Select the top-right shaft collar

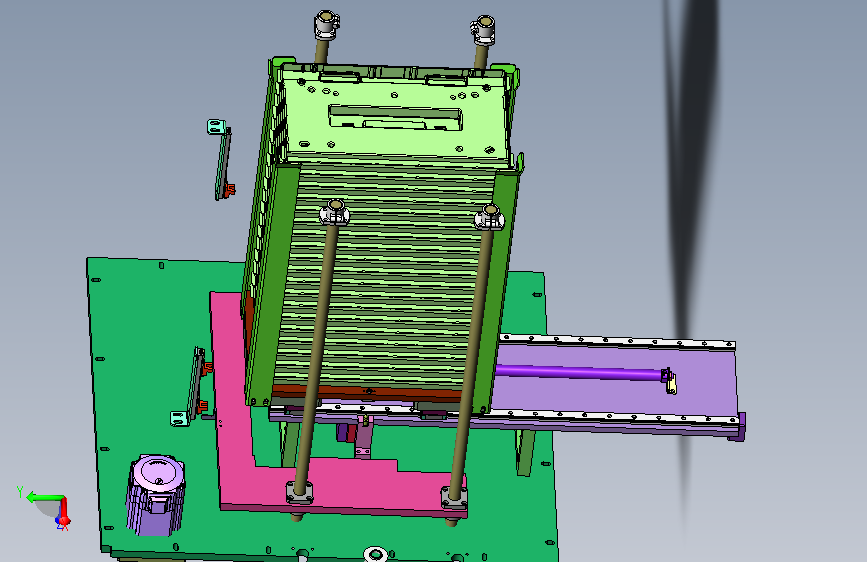click(483, 30)
